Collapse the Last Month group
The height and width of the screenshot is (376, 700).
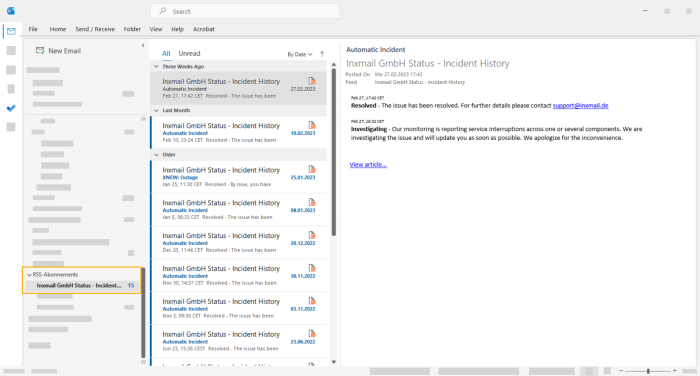(156, 110)
